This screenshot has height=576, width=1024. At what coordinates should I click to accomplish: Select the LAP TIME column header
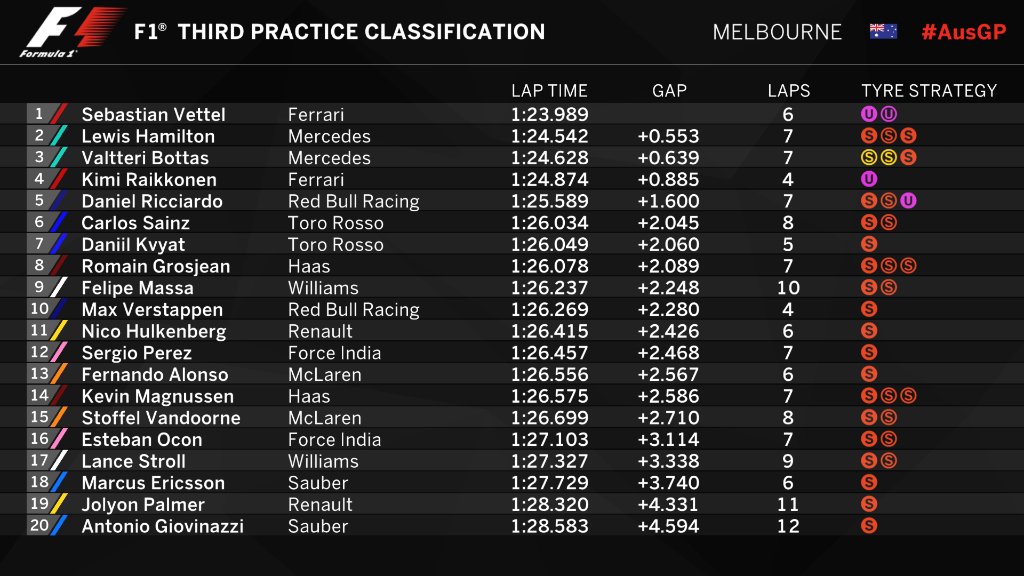[549, 91]
